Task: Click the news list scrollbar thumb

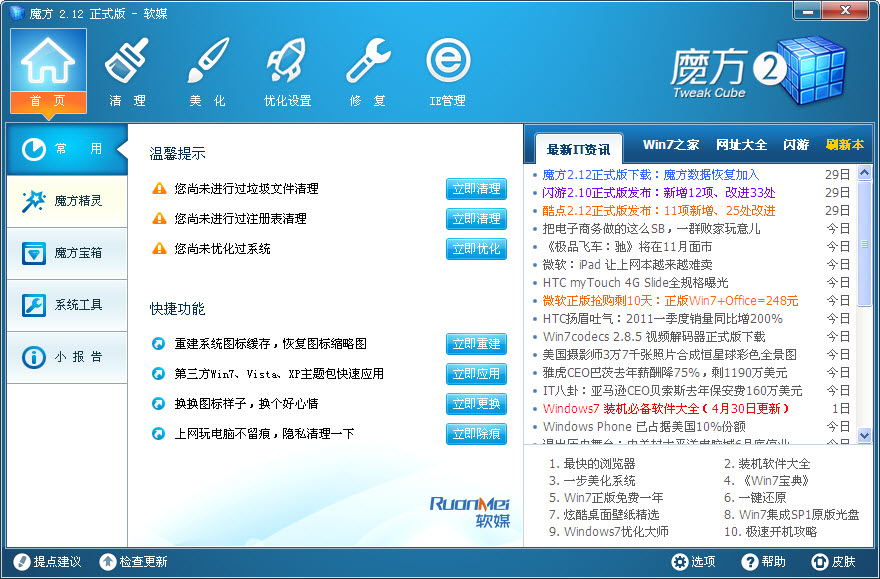Action: pyautogui.click(x=864, y=244)
